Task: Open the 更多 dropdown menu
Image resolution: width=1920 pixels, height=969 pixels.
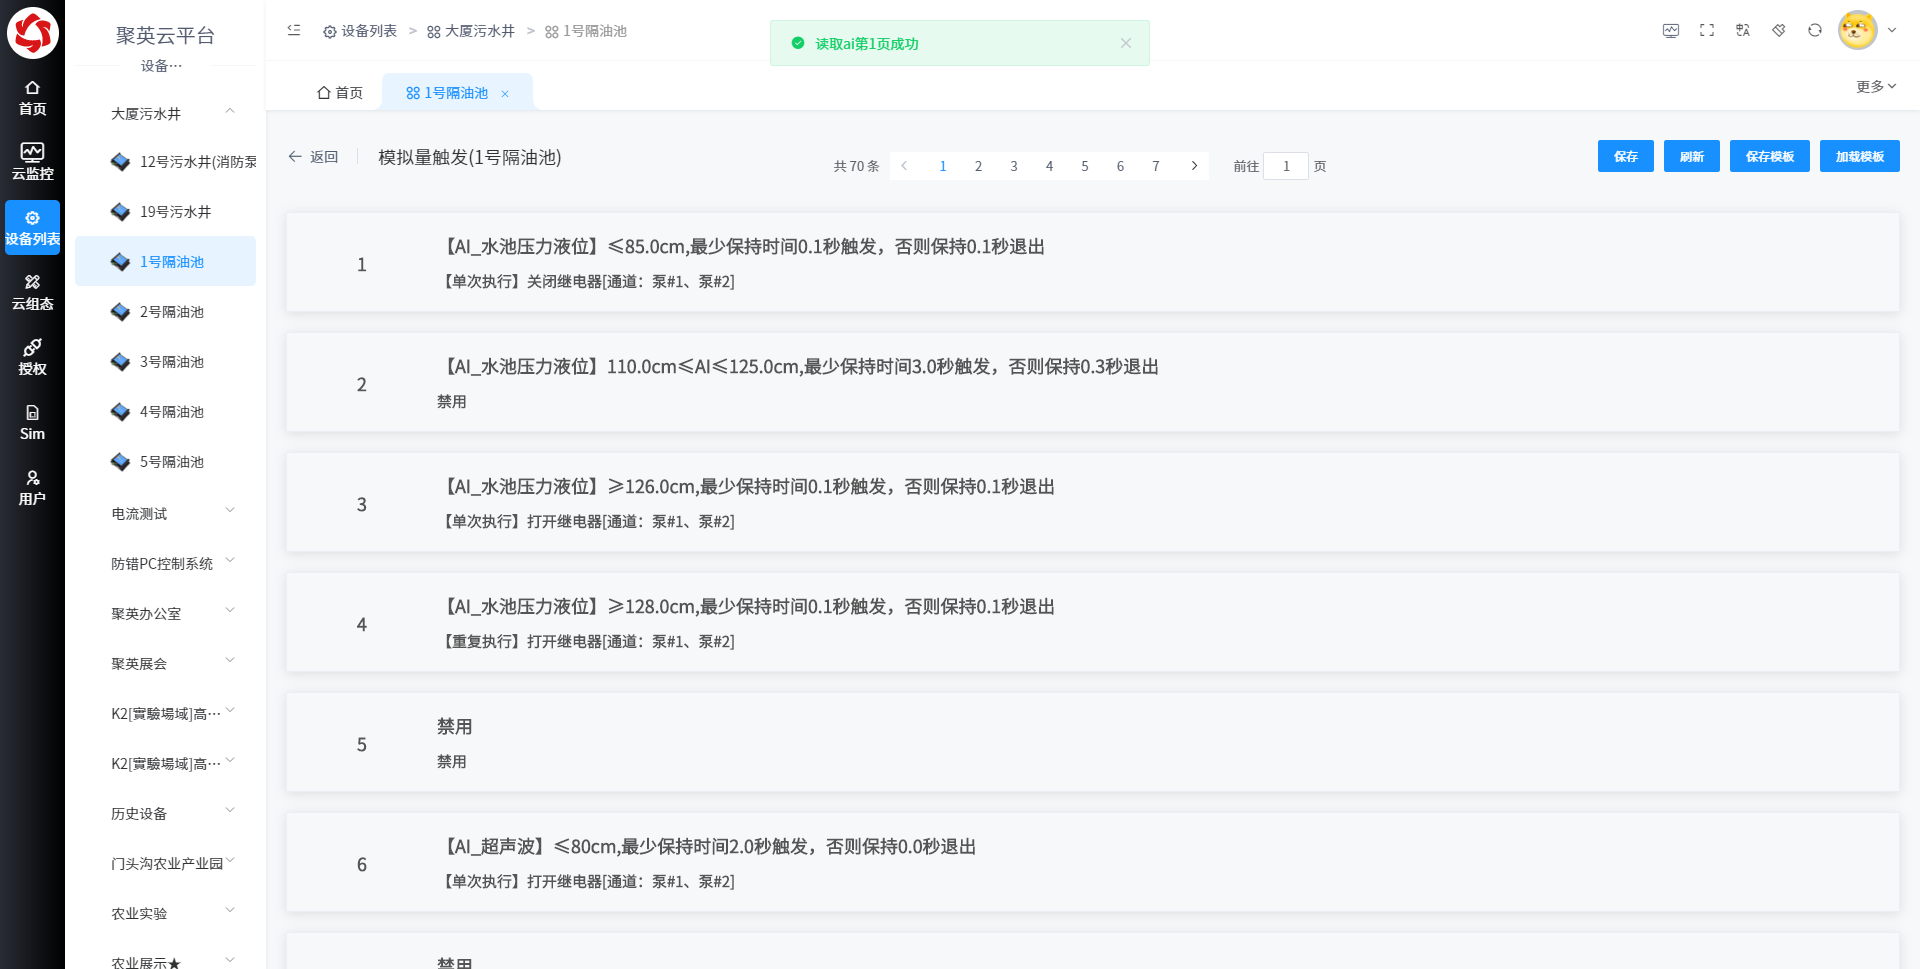Action: click(x=1875, y=87)
